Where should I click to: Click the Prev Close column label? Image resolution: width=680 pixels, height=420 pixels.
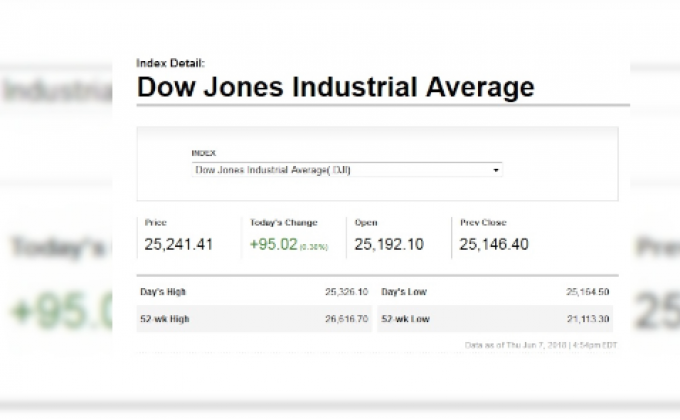483,222
